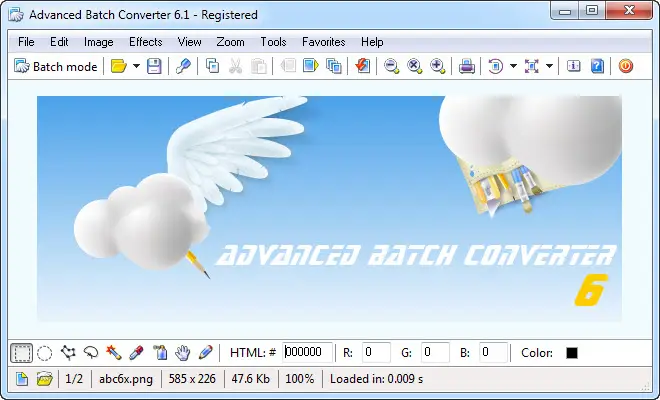The width and height of the screenshot is (660, 400).
Task: Click the fit-to-window resize icon
Action: click(532, 66)
